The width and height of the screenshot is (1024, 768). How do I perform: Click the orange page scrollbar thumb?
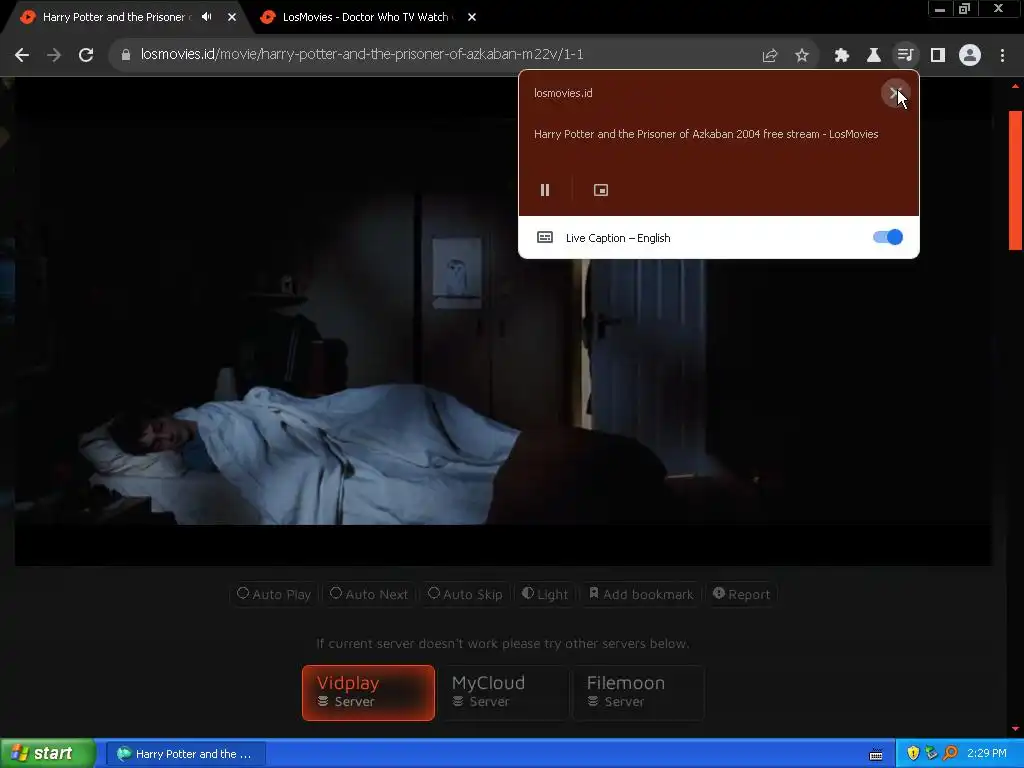(x=1015, y=180)
